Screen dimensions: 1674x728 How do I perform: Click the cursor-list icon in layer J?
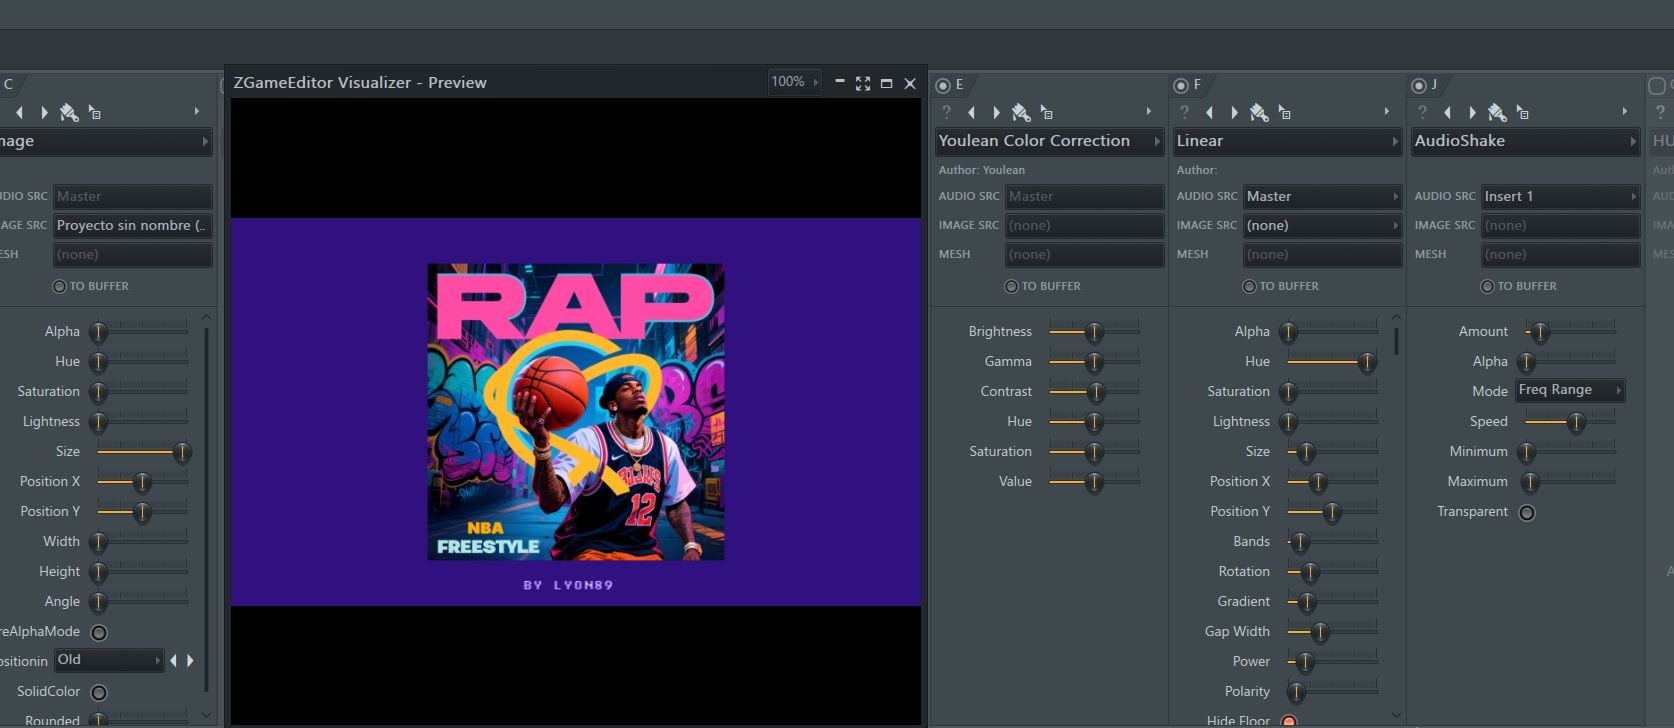[x=1522, y=112]
